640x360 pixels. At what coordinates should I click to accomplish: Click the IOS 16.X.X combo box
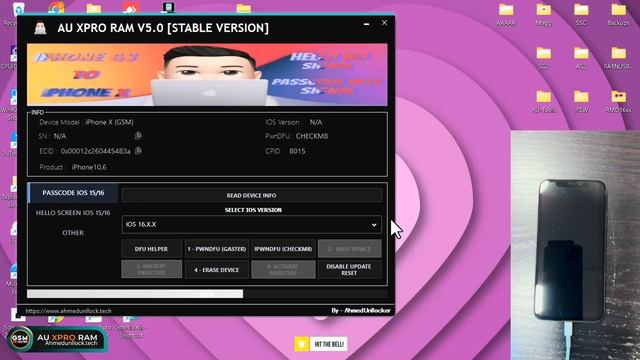tap(251, 224)
